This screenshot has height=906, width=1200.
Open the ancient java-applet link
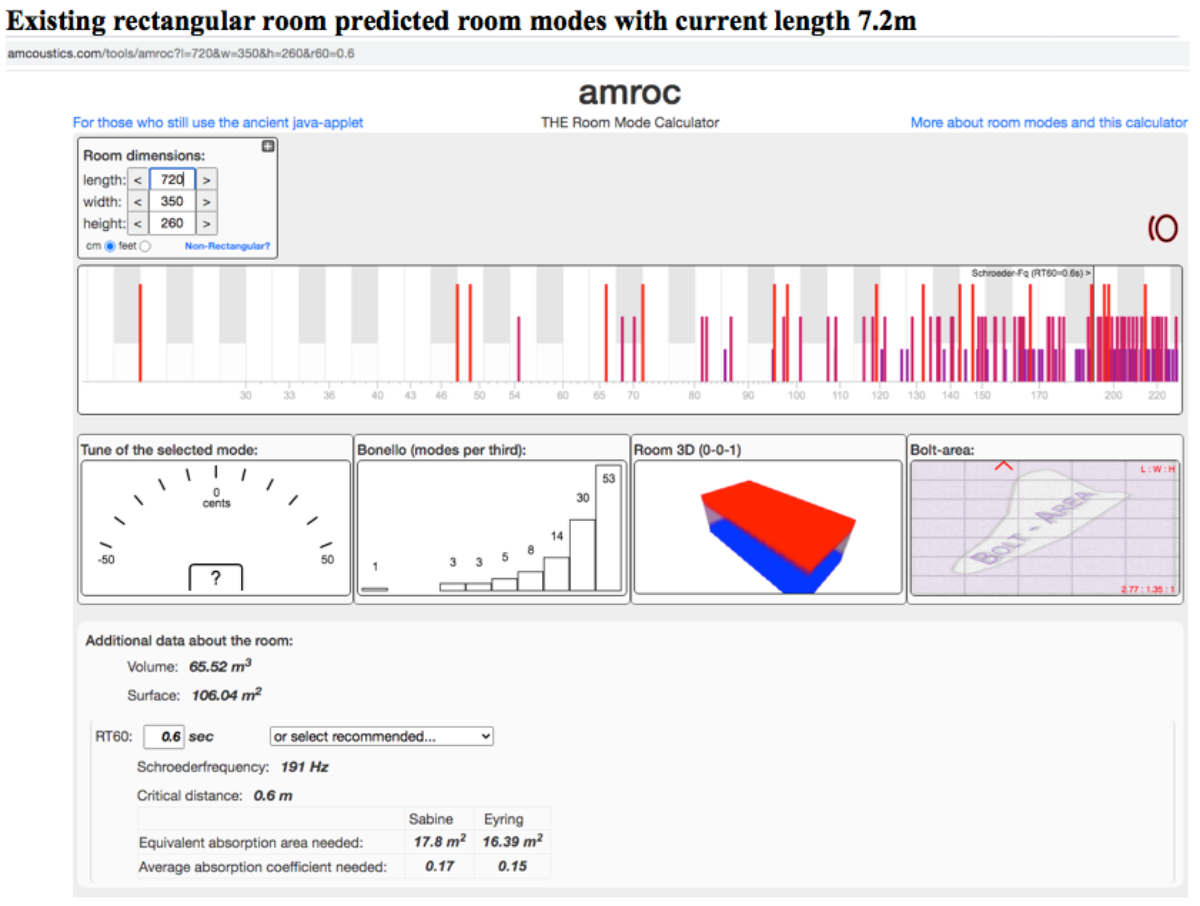click(218, 123)
